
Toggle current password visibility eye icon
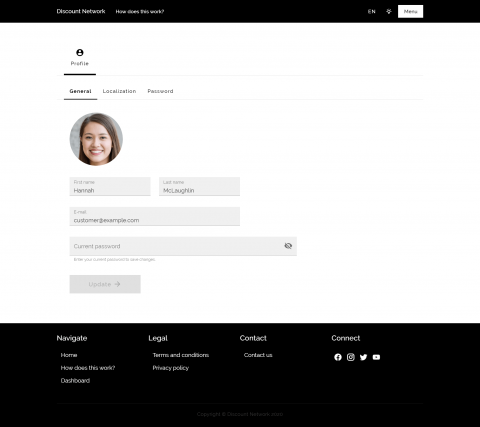pyautogui.click(x=288, y=246)
